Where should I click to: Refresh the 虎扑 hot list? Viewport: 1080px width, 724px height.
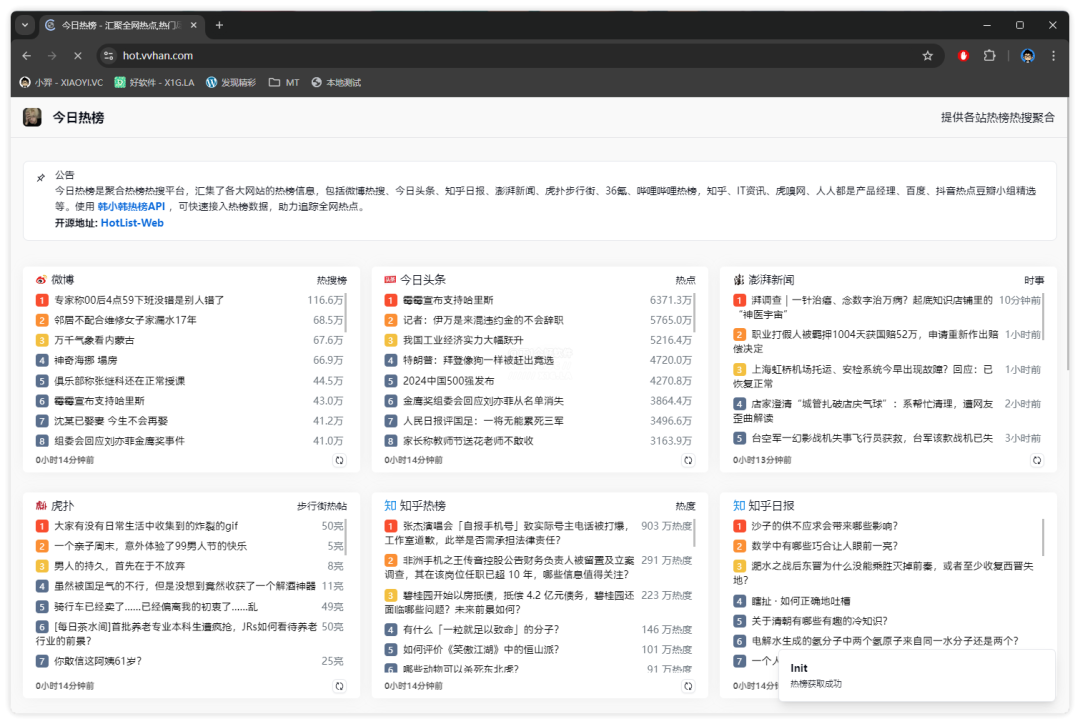pyautogui.click(x=339, y=686)
